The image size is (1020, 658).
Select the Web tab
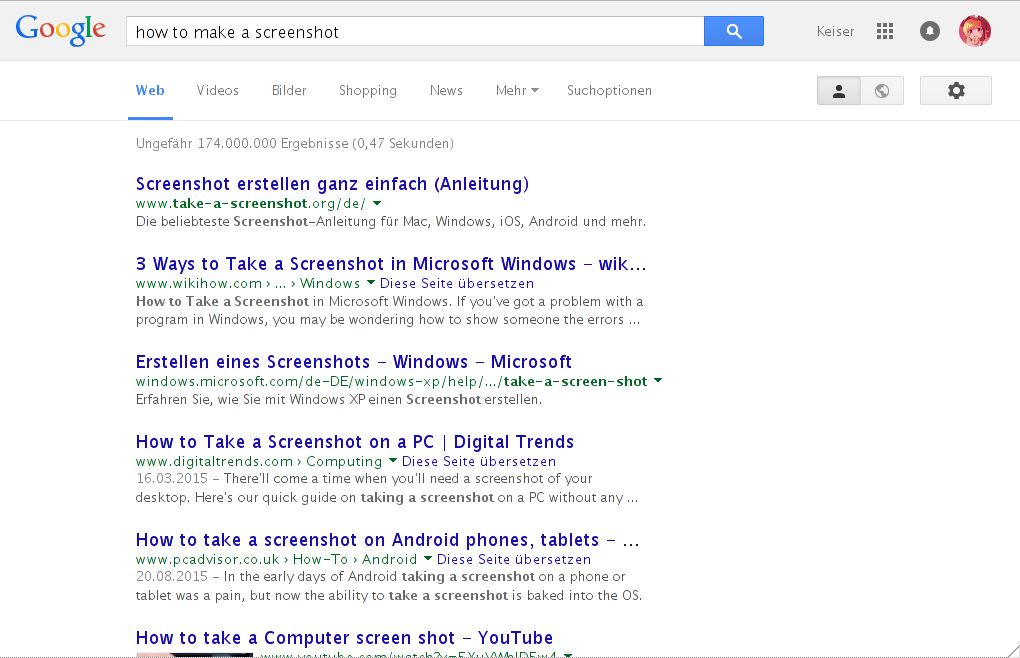tap(150, 90)
